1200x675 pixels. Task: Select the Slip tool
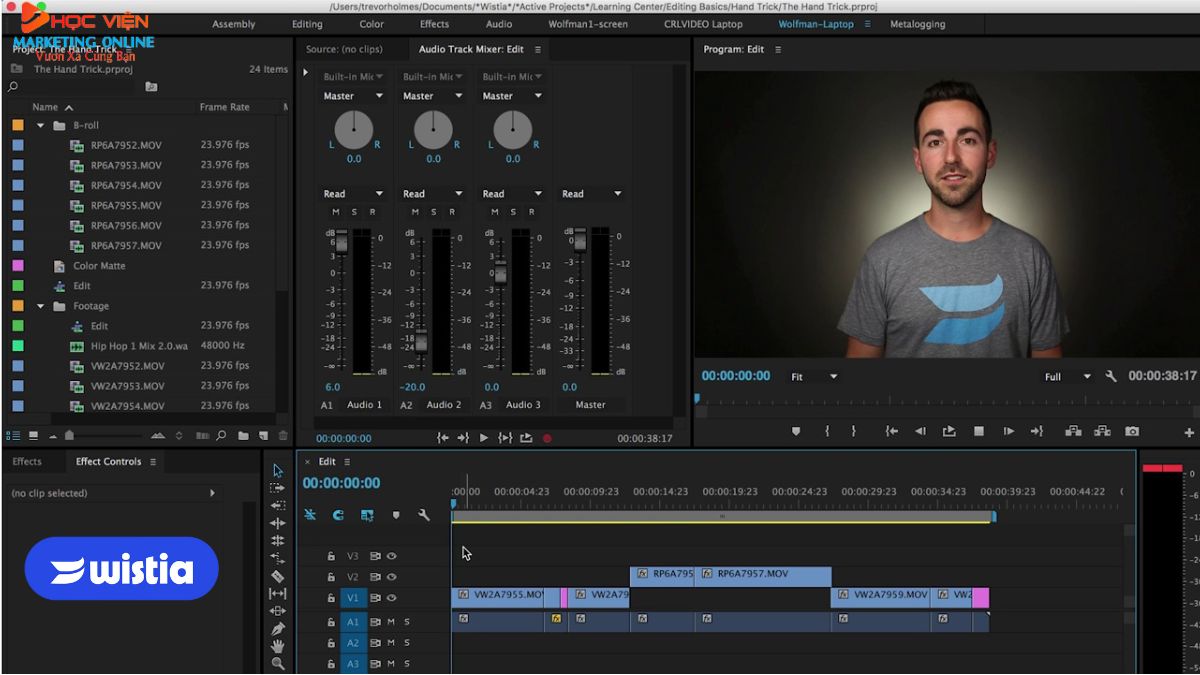tap(278, 593)
